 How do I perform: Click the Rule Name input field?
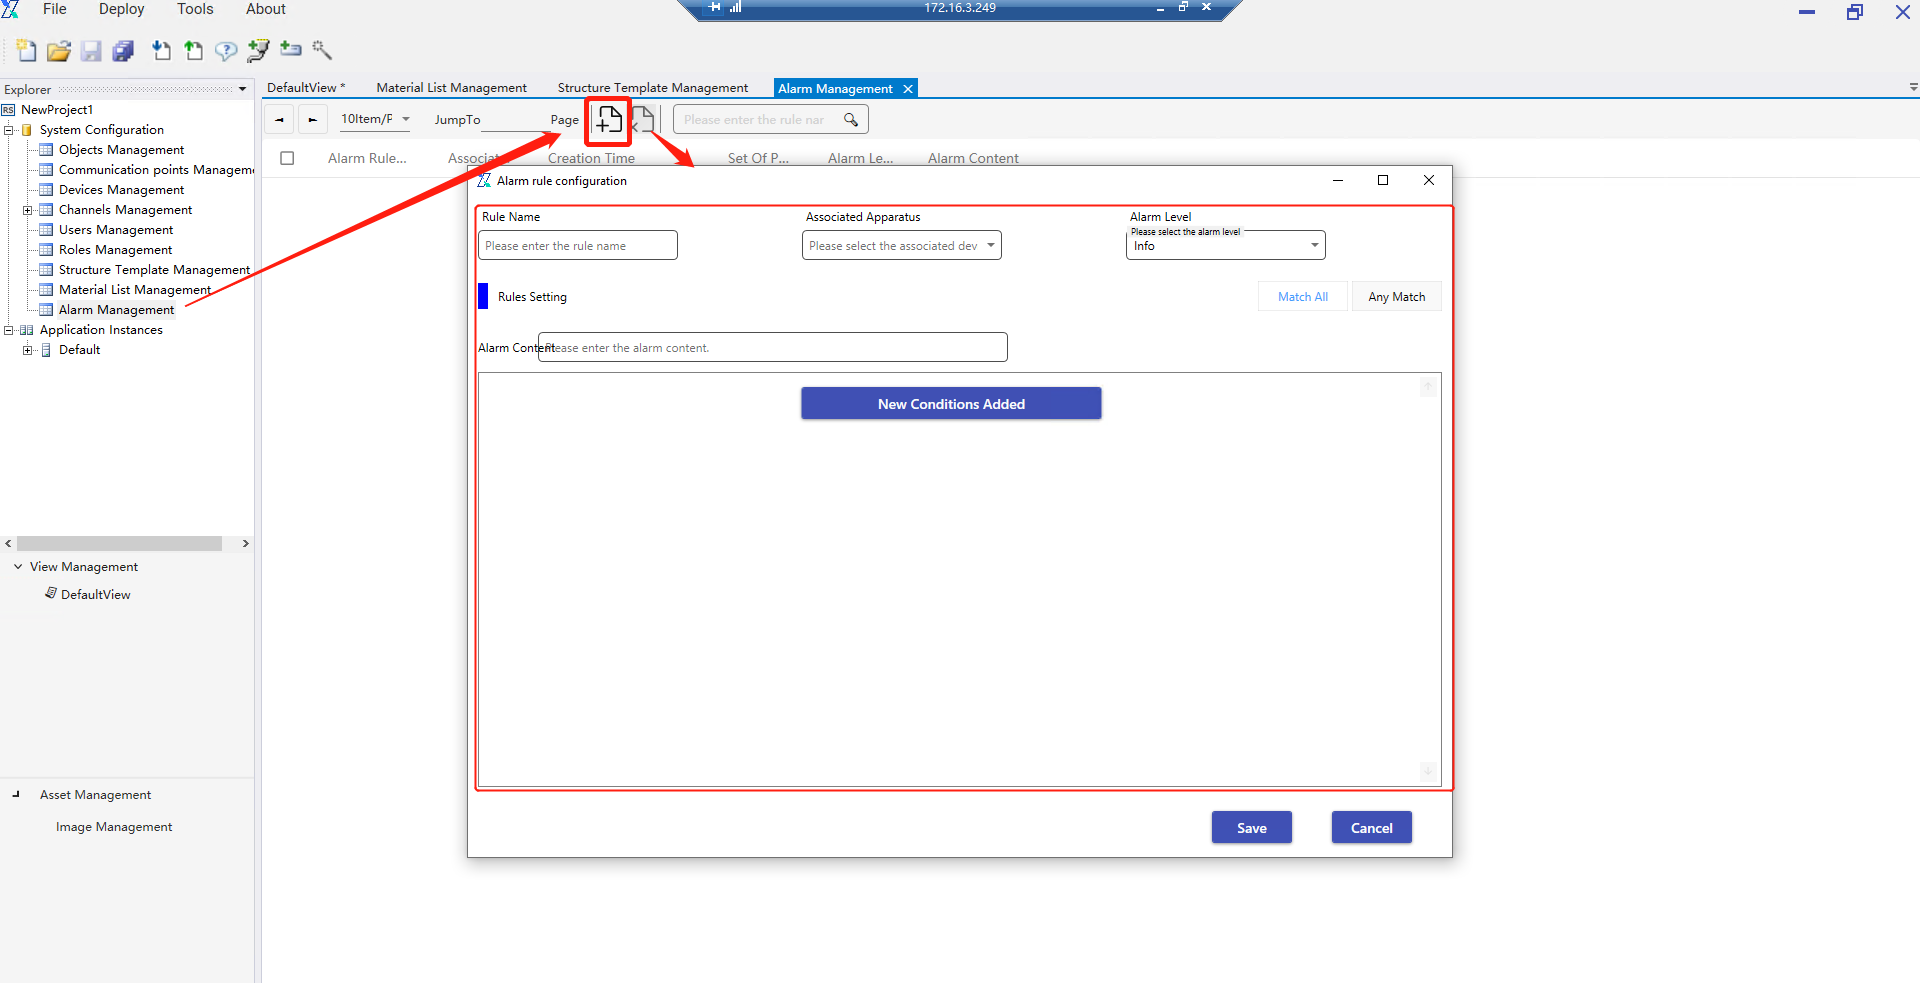click(x=578, y=246)
